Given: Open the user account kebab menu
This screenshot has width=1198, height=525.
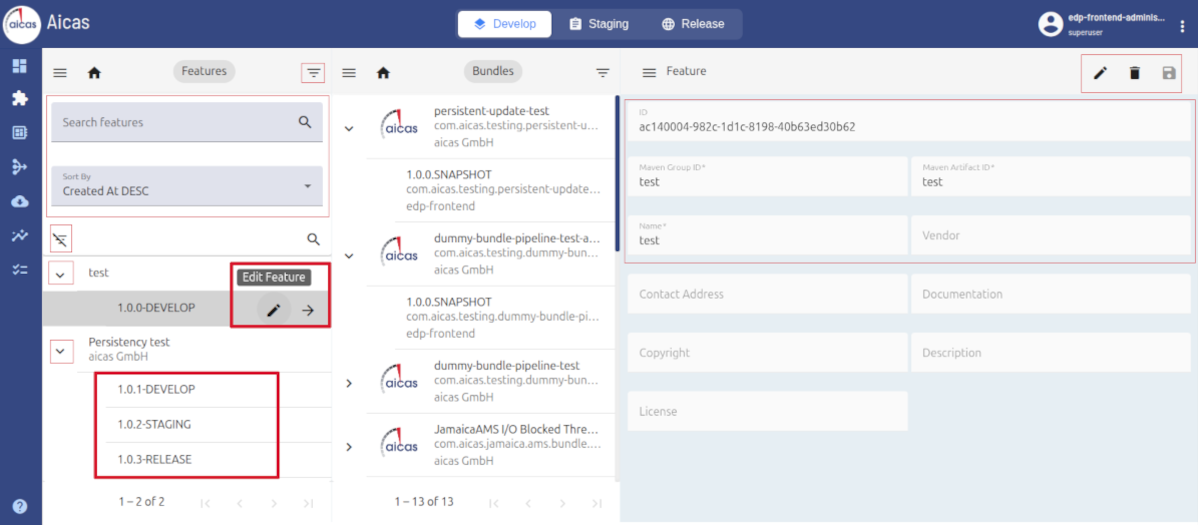Looking at the screenshot, I should pyautogui.click(x=1182, y=27).
